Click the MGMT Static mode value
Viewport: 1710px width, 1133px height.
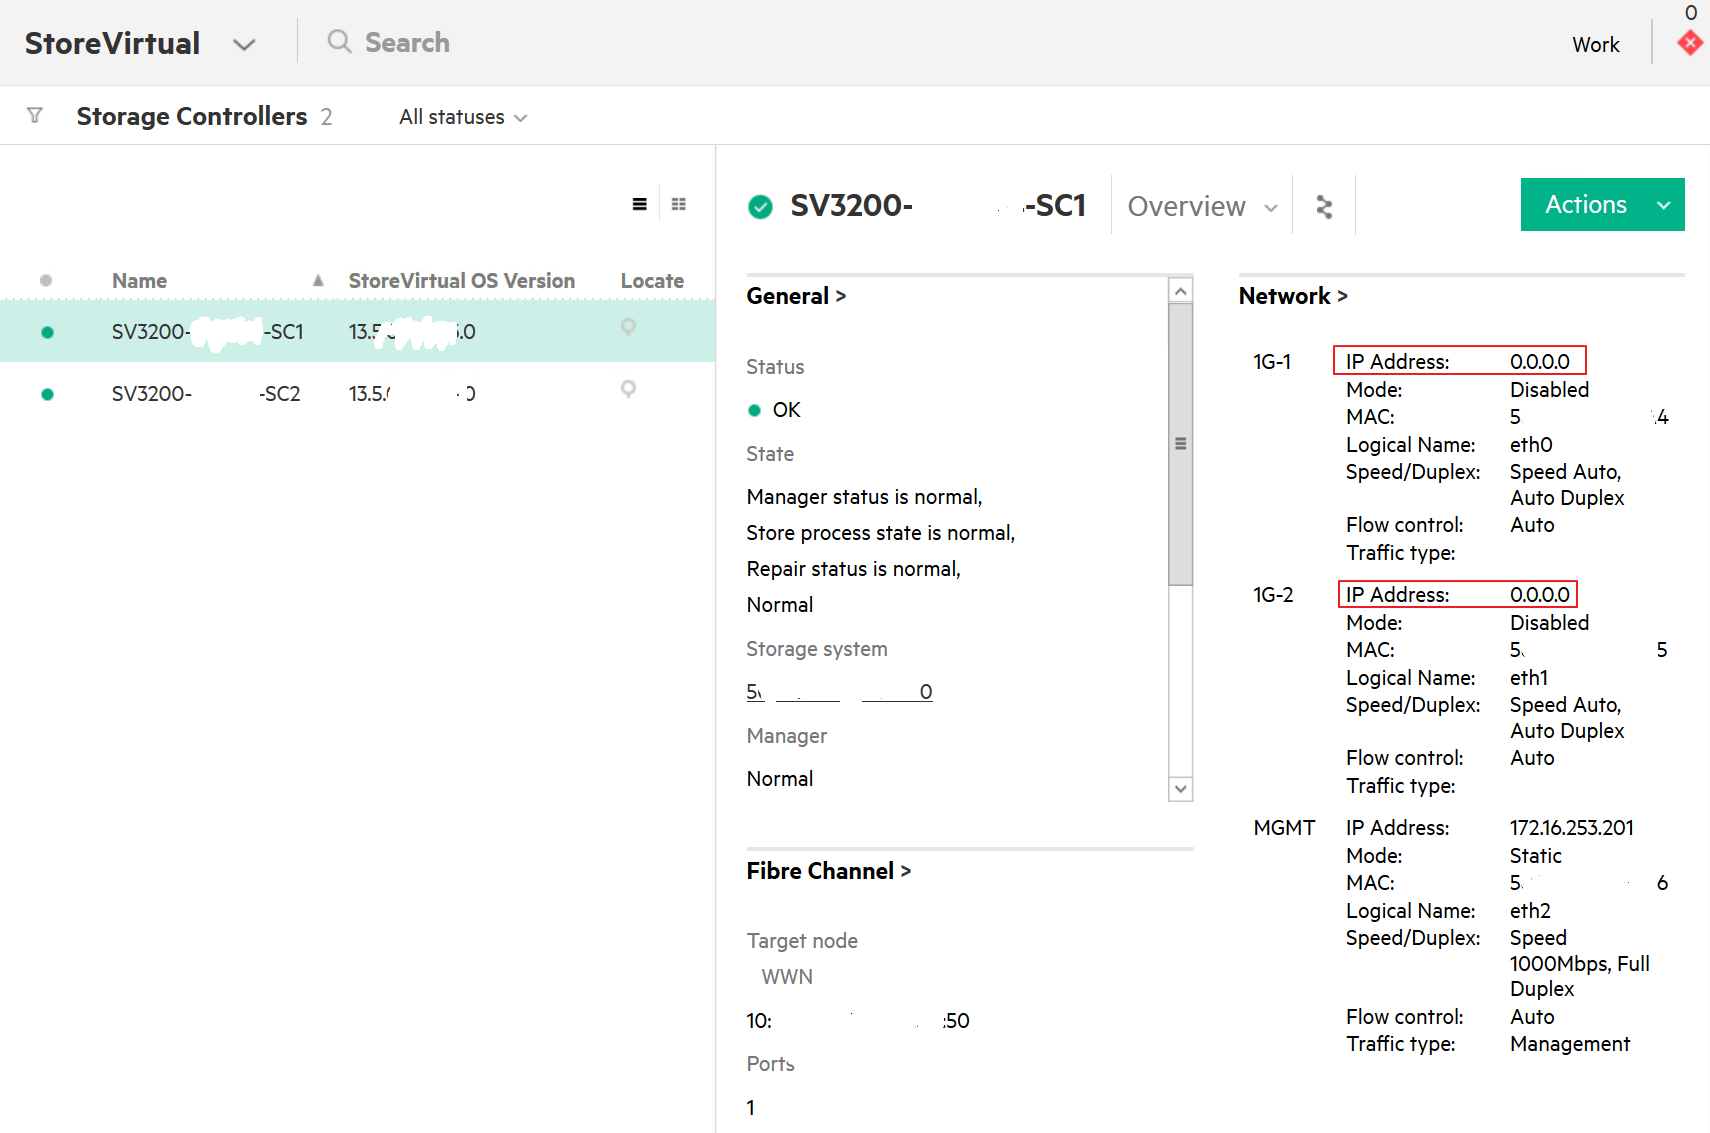click(1535, 855)
